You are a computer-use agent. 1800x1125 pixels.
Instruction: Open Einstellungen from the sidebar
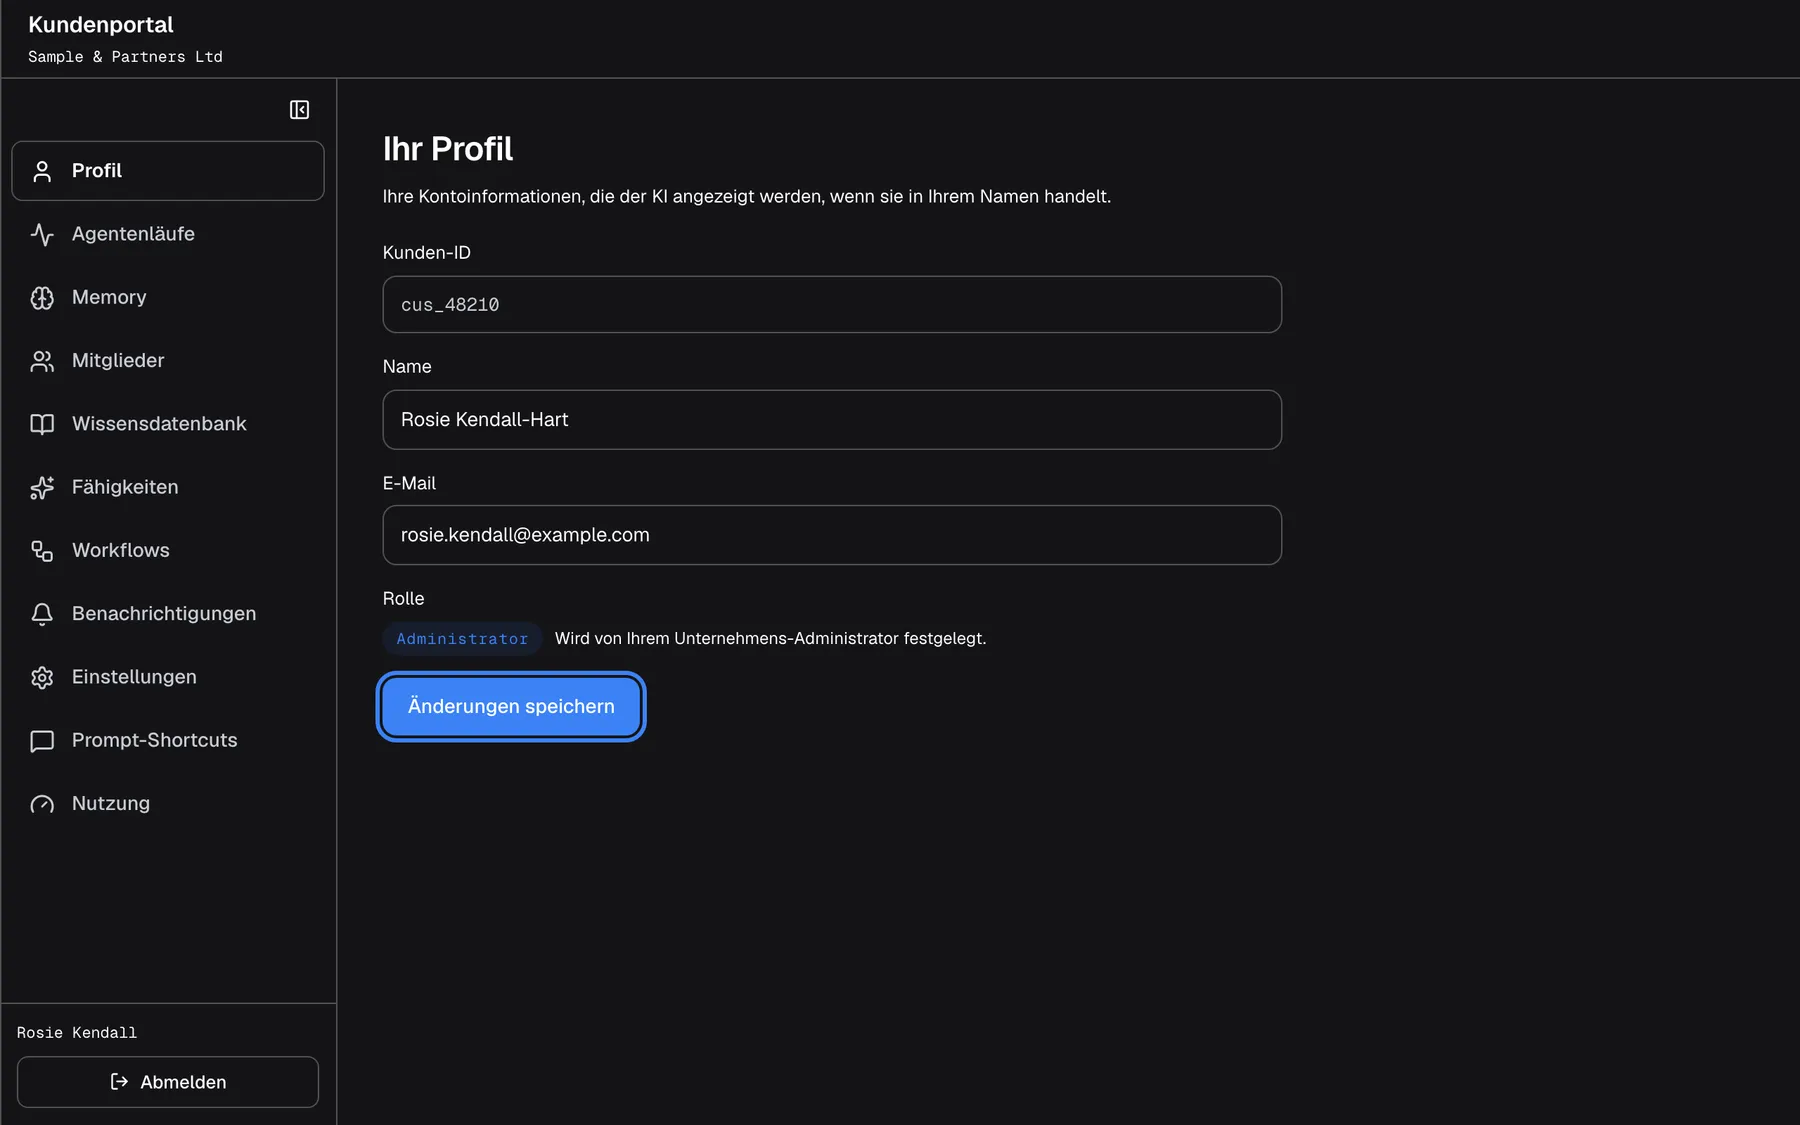pyautogui.click(x=168, y=677)
